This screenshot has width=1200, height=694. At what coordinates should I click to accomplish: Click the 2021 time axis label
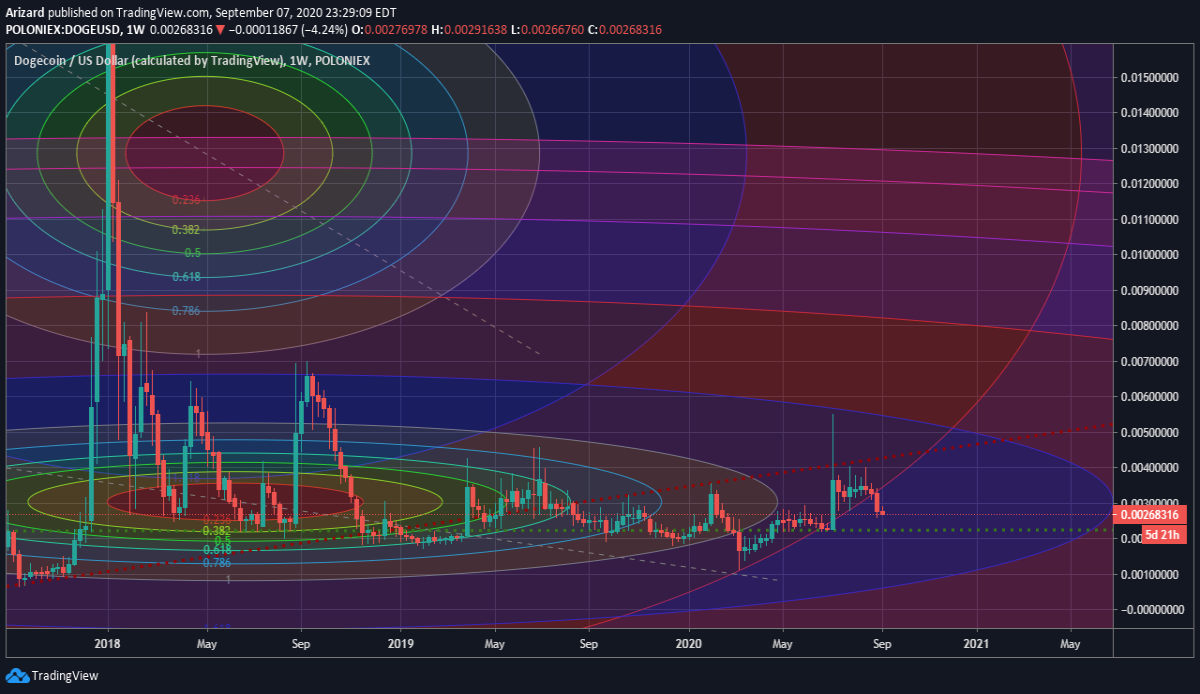tap(977, 645)
